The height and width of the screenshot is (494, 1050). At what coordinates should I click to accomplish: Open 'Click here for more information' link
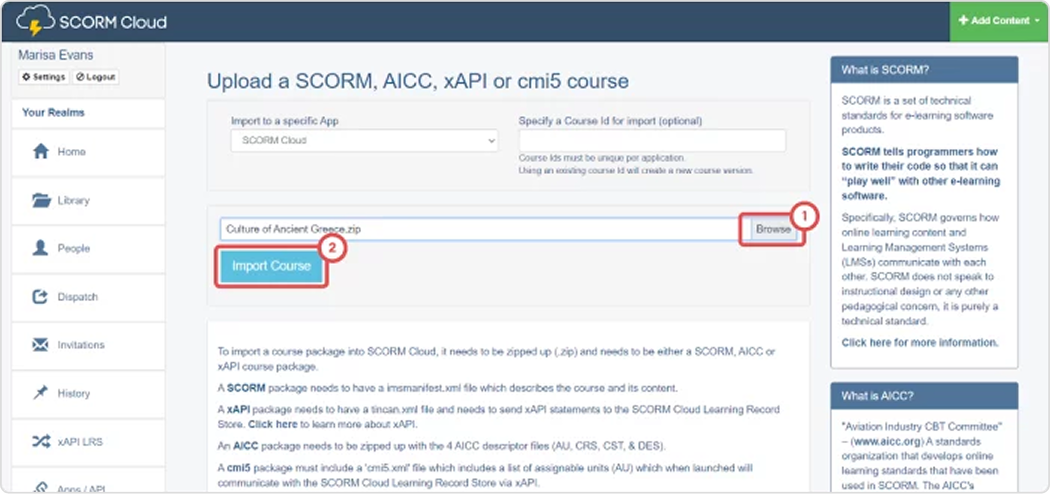click(x=919, y=343)
